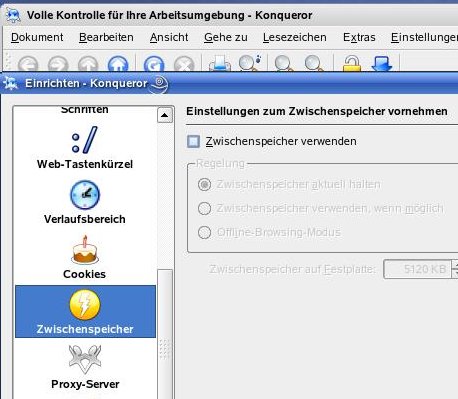The width and height of the screenshot is (458, 399).
Task: Open the Cookies cake icon
Action: (x=85, y=249)
